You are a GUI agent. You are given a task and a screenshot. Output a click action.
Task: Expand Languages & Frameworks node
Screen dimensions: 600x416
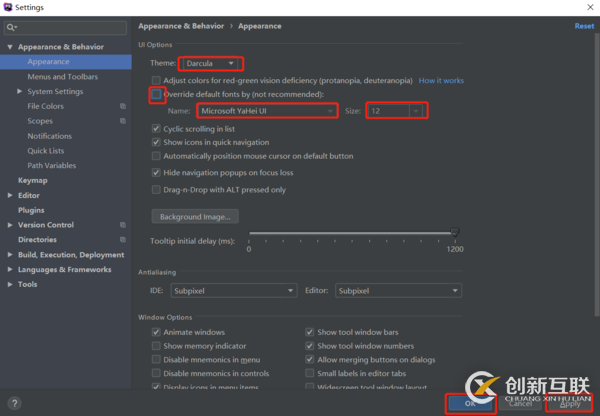pos(10,269)
